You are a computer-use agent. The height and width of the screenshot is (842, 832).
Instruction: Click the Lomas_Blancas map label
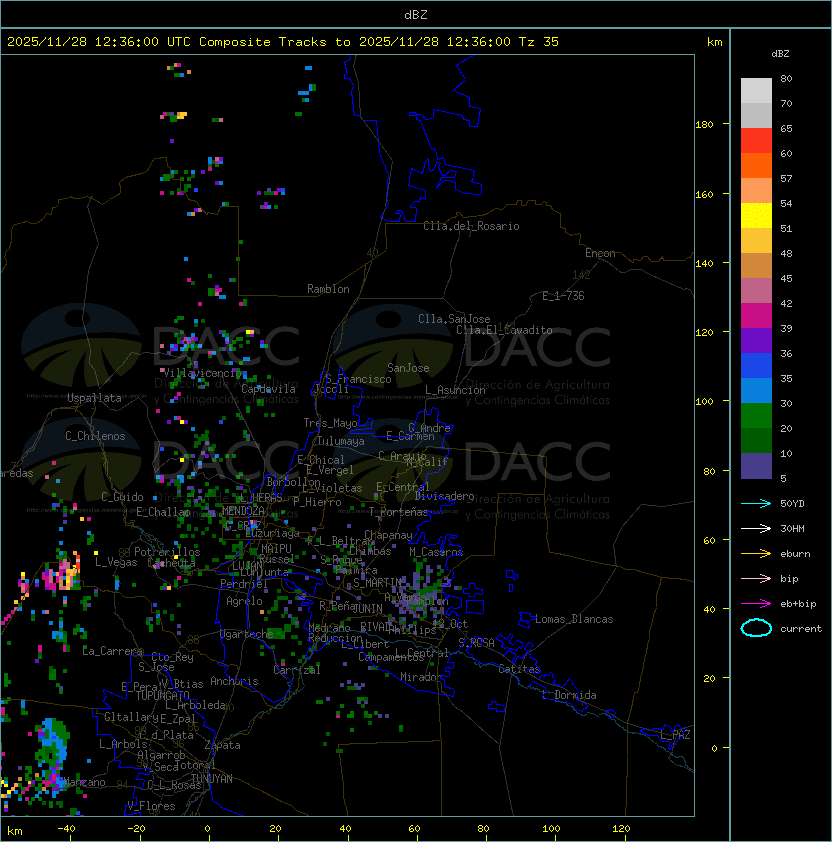click(574, 619)
